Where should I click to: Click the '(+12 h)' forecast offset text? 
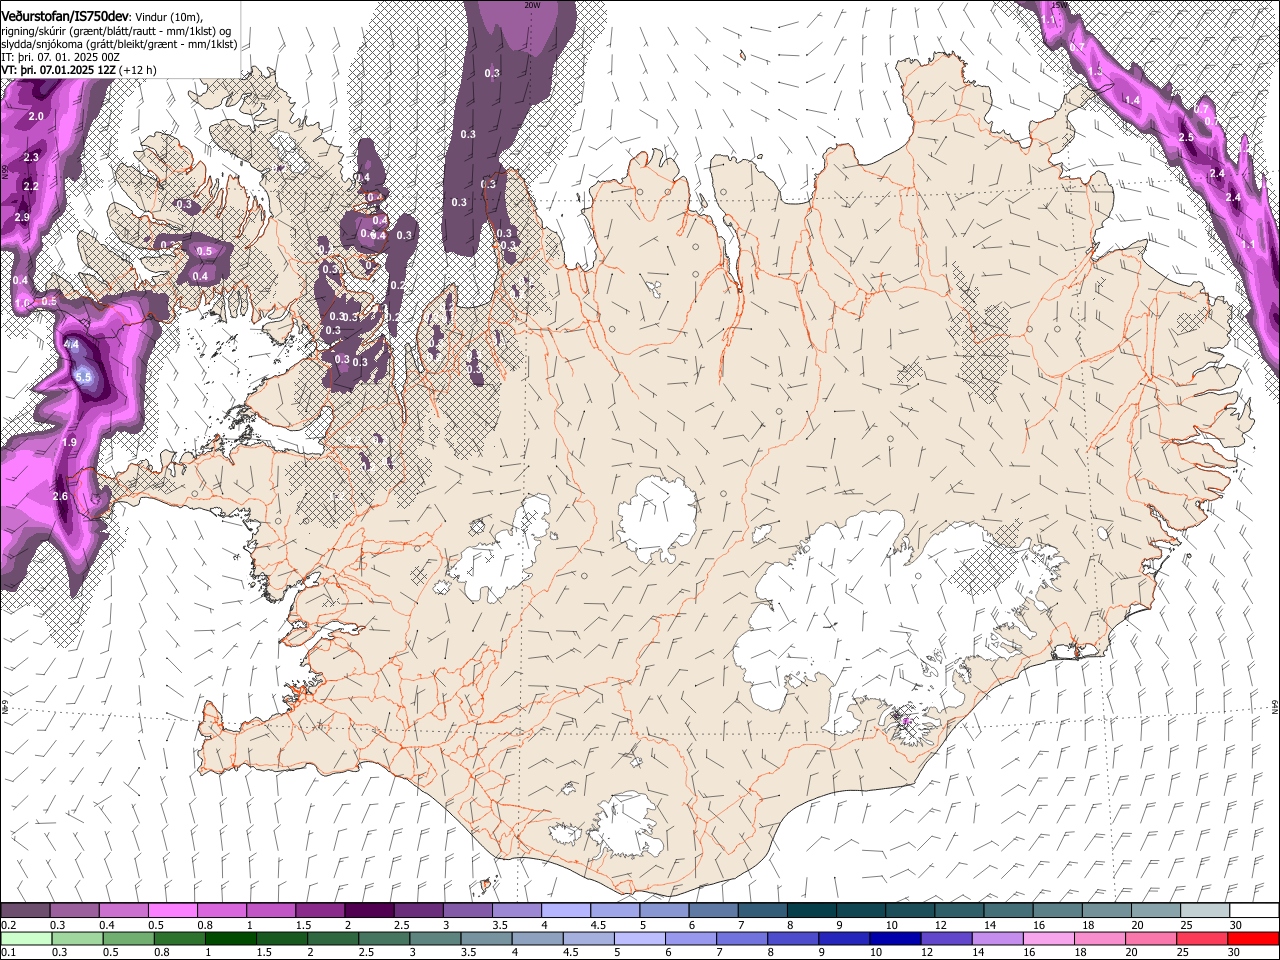[138, 70]
